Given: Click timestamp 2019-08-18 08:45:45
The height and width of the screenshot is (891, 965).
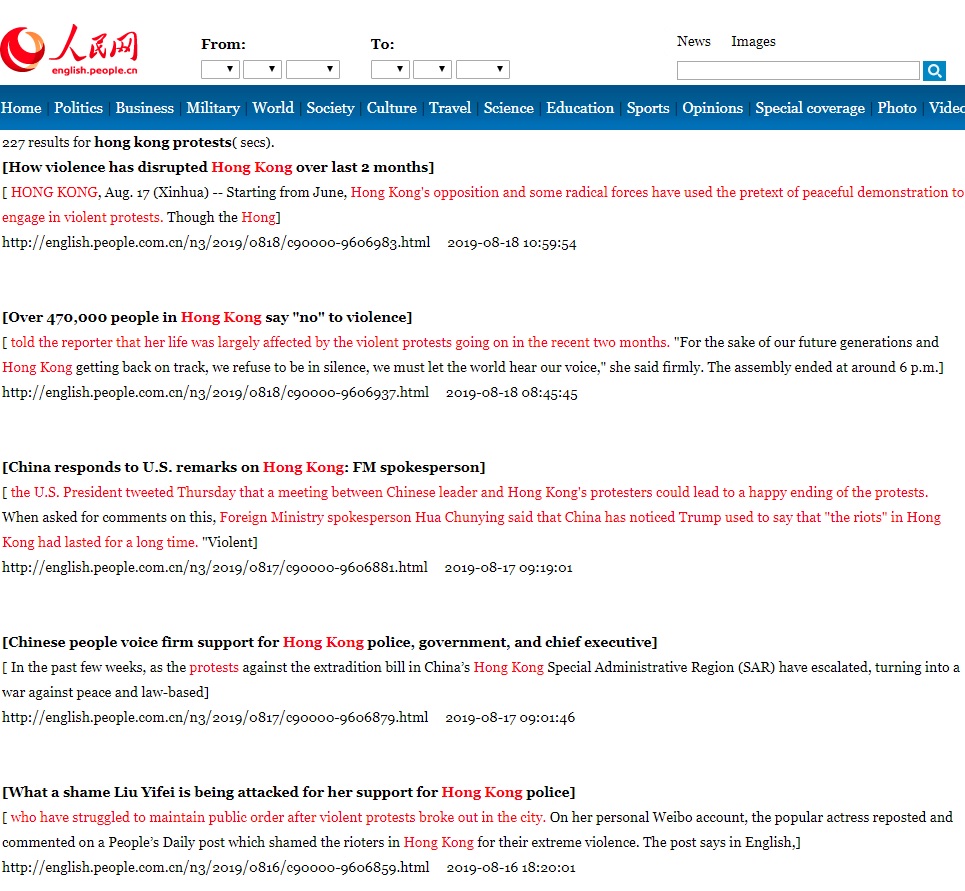Looking at the screenshot, I should click(512, 393).
